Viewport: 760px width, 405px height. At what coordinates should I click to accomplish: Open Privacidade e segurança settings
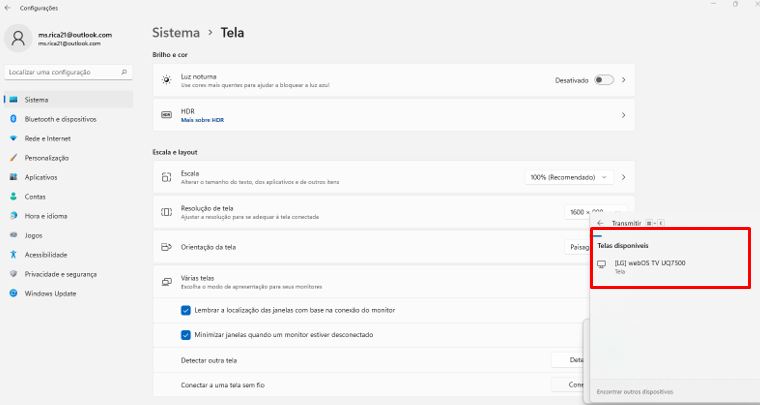(x=68, y=274)
